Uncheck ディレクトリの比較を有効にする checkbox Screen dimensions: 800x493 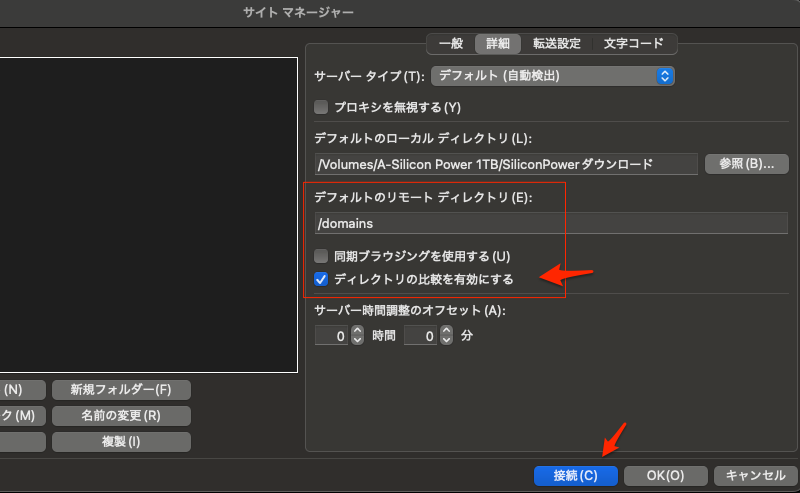tap(322, 279)
